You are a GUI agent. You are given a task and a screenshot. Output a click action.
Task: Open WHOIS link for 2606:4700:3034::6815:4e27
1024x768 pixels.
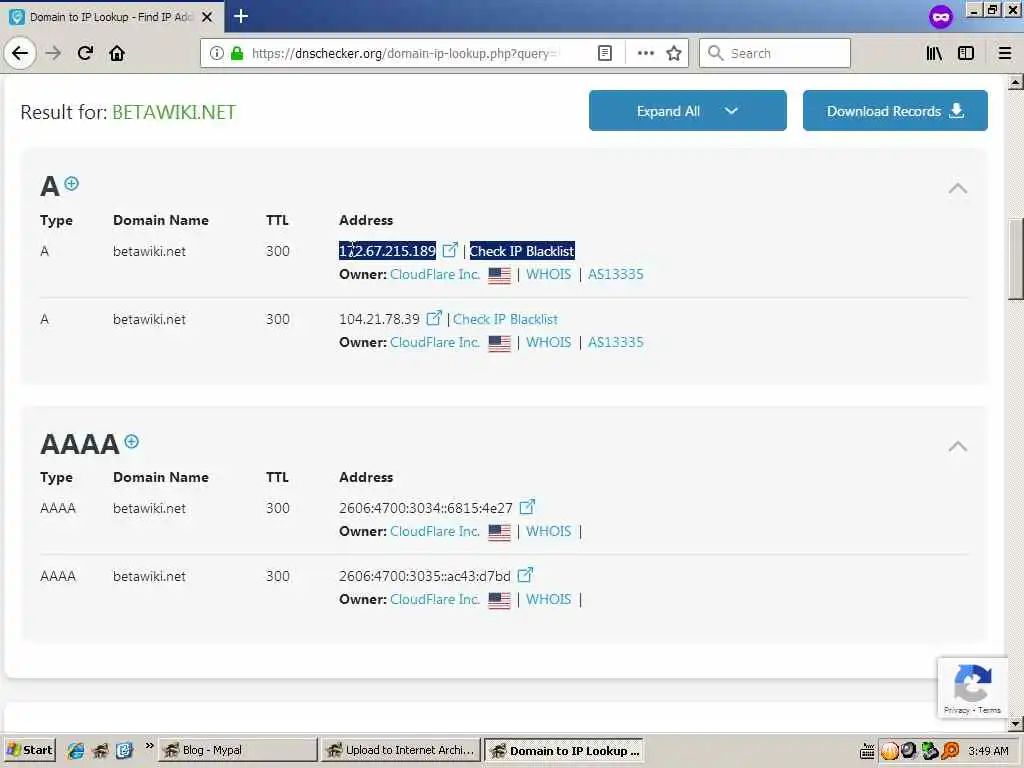click(x=549, y=532)
